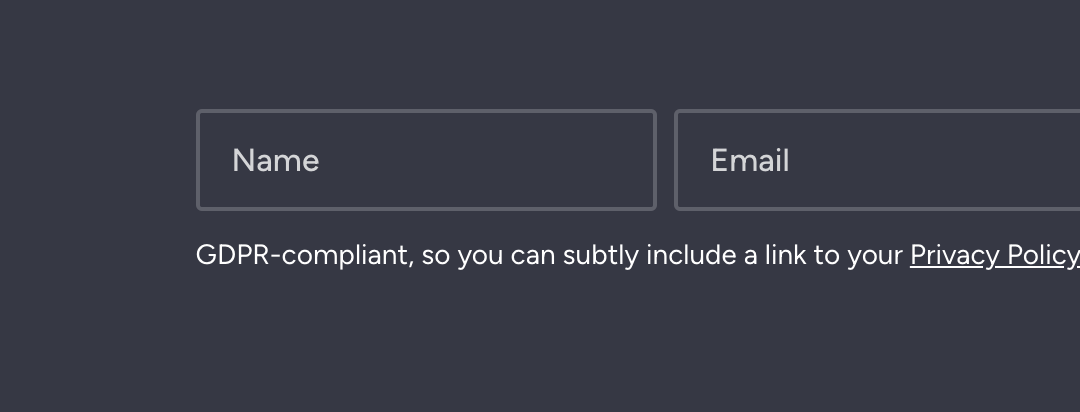This screenshot has height=412, width=1080.
Task: Follow the underlined Privacy Policy text
Action: click(995, 256)
